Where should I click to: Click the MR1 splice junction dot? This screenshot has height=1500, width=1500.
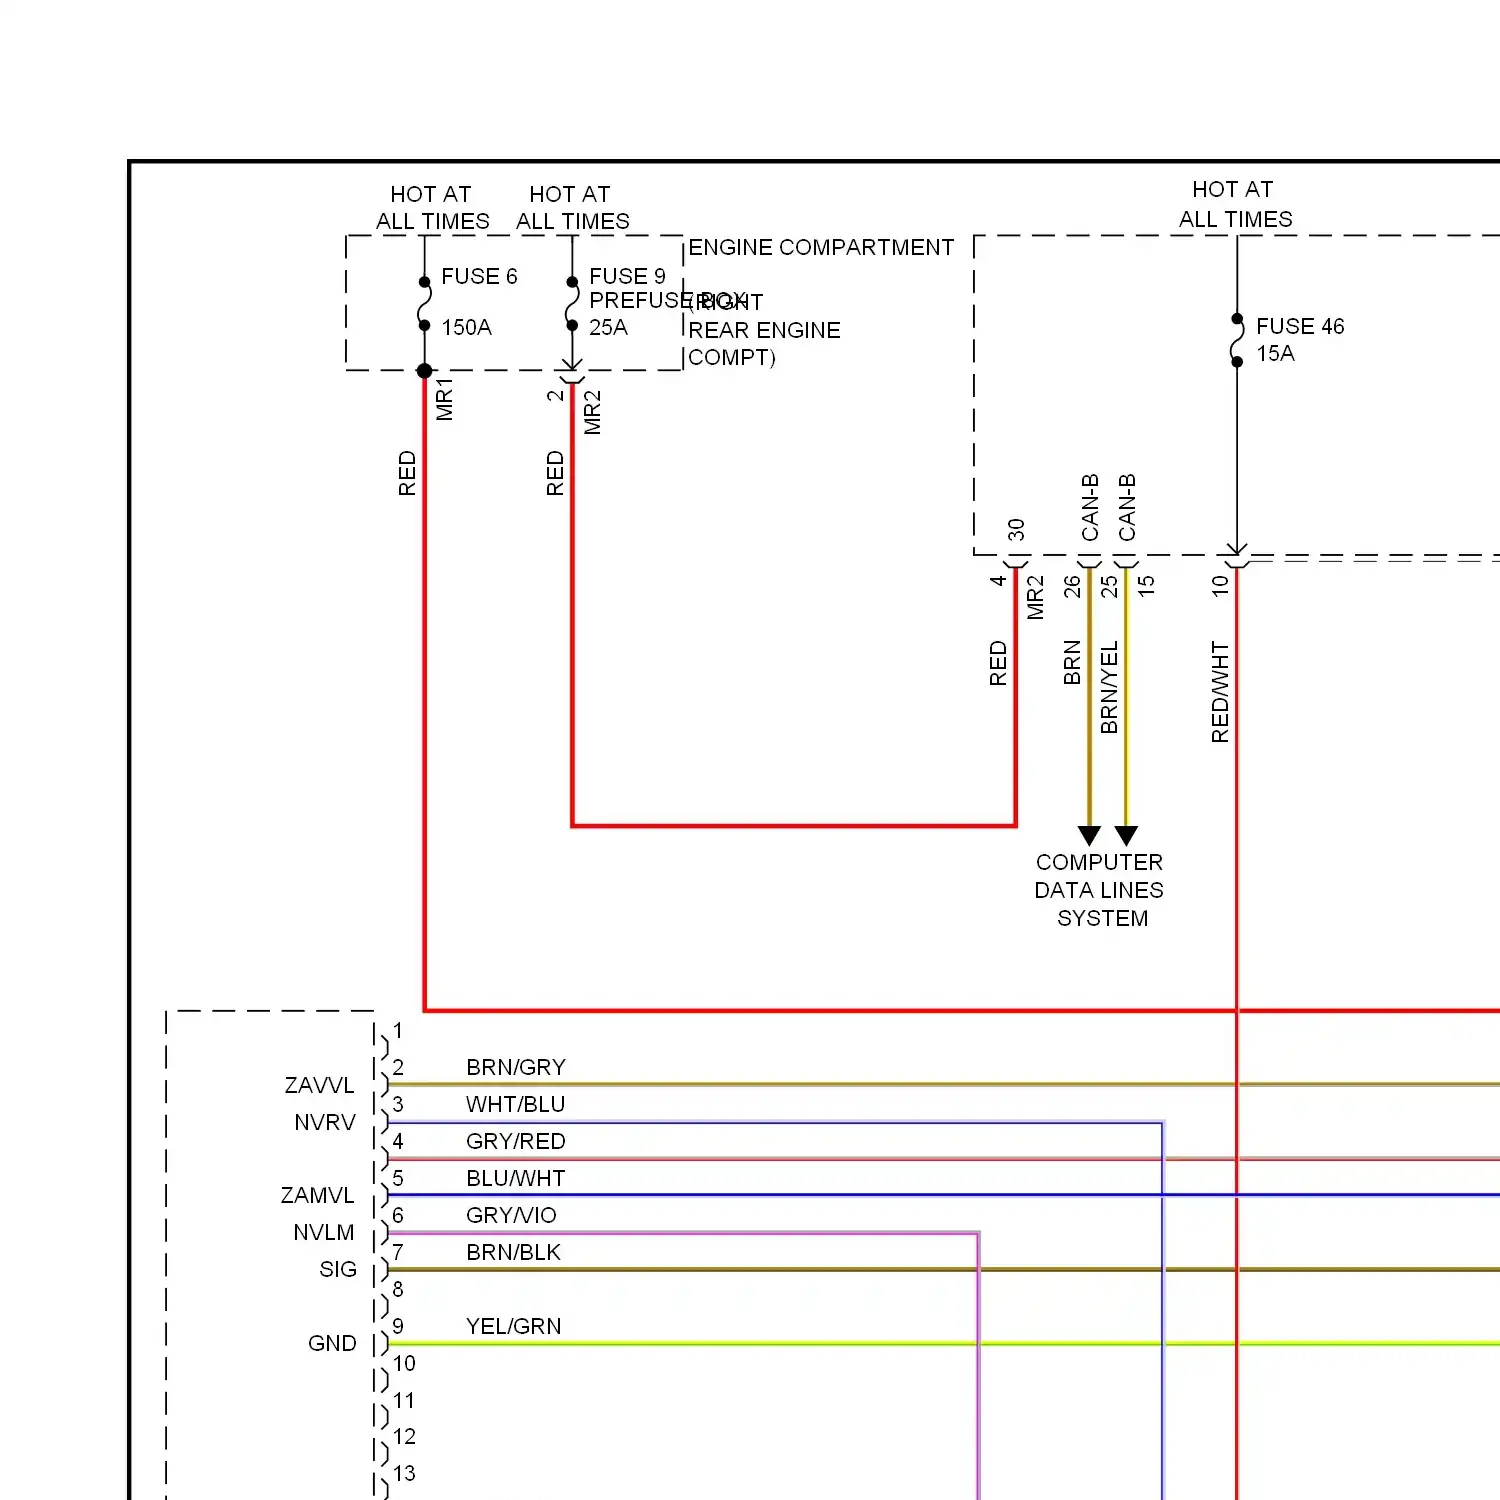click(424, 371)
